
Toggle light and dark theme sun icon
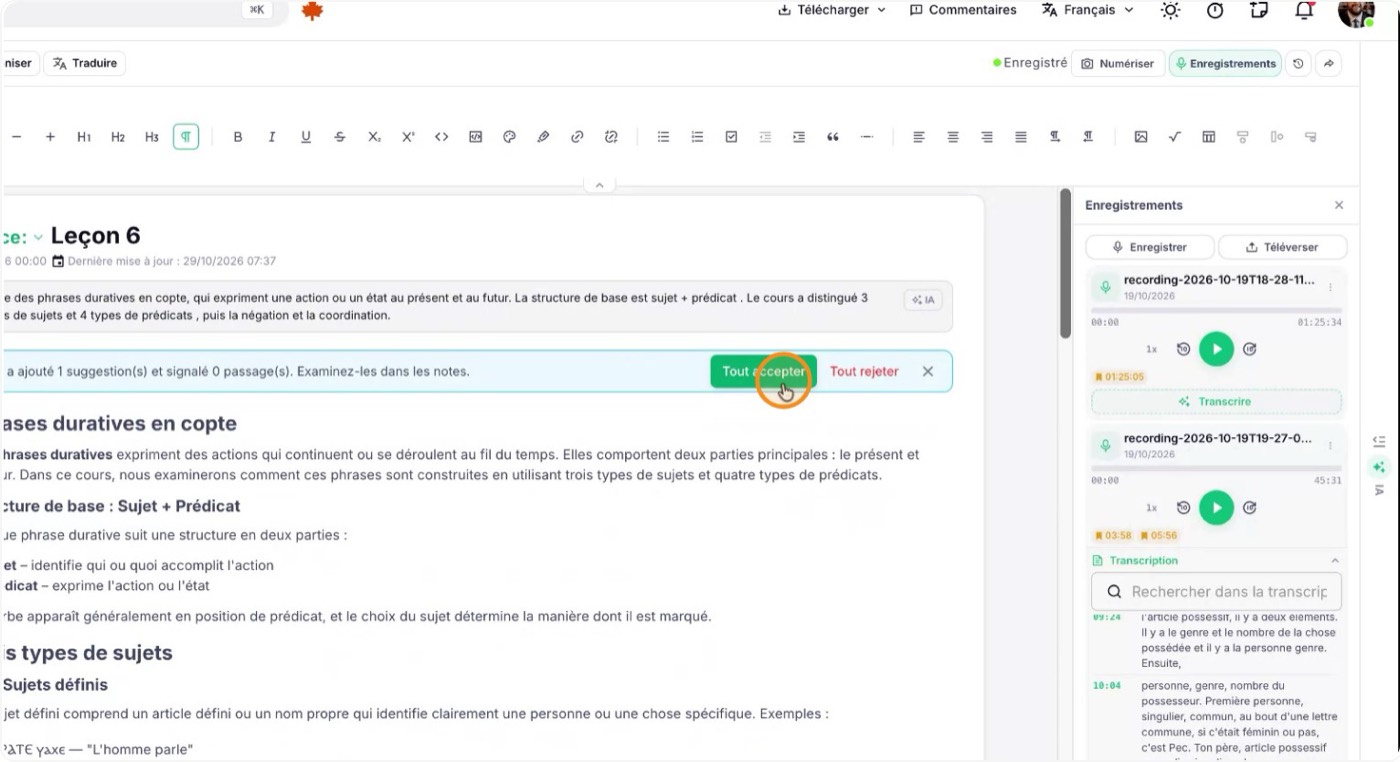[1170, 10]
